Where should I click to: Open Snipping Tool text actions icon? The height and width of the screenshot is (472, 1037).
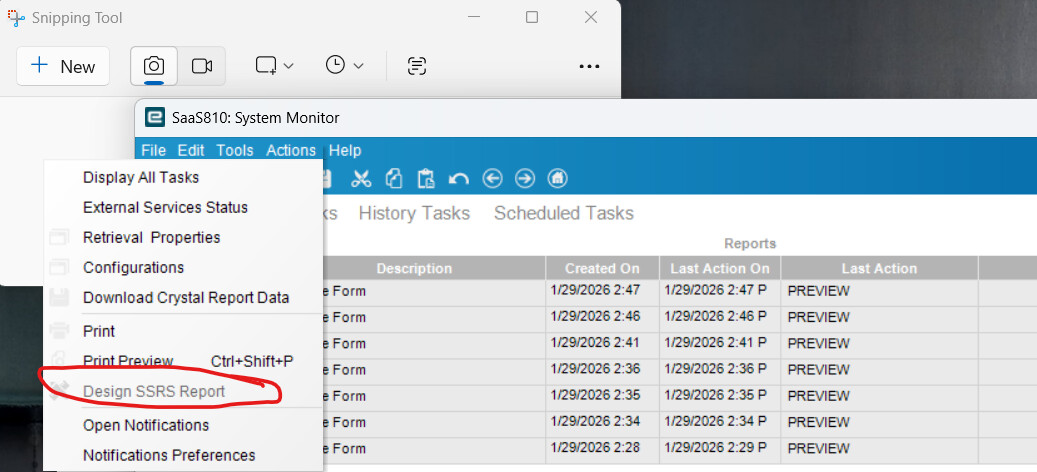[x=417, y=66]
